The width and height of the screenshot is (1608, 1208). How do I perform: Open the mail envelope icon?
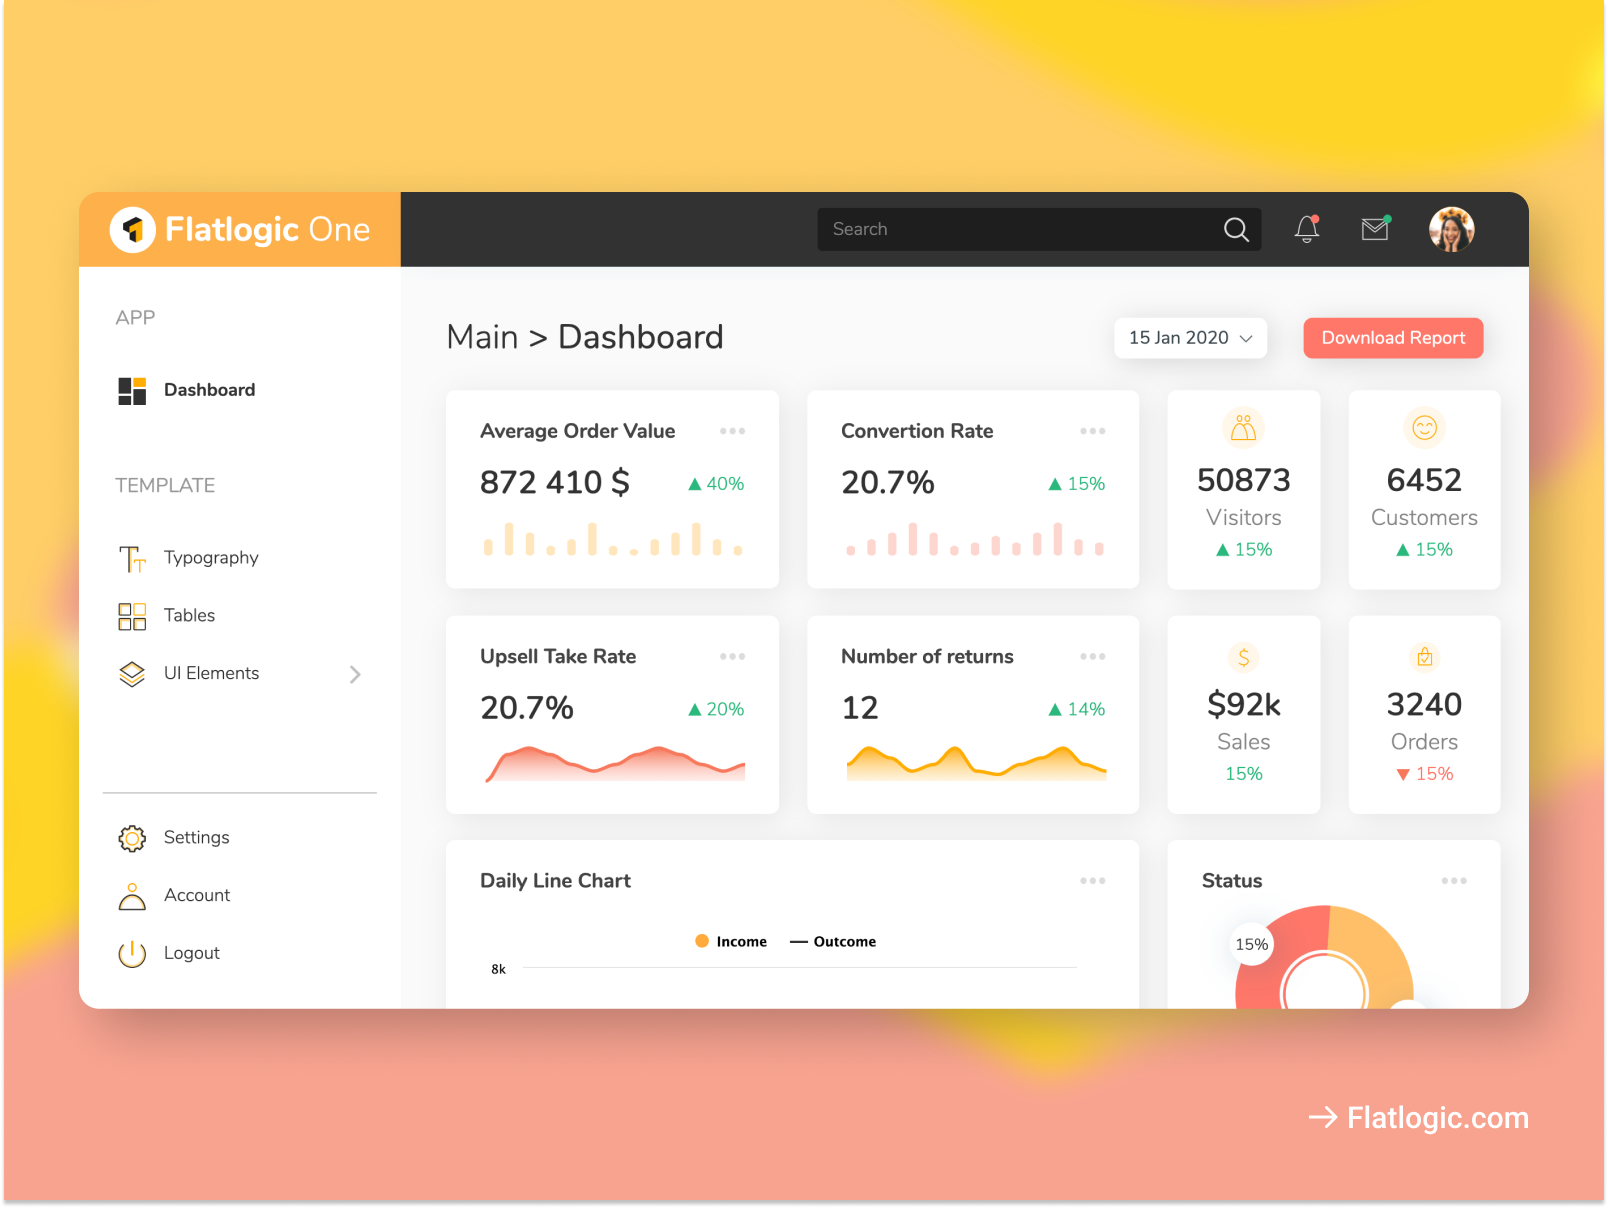tap(1376, 229)
